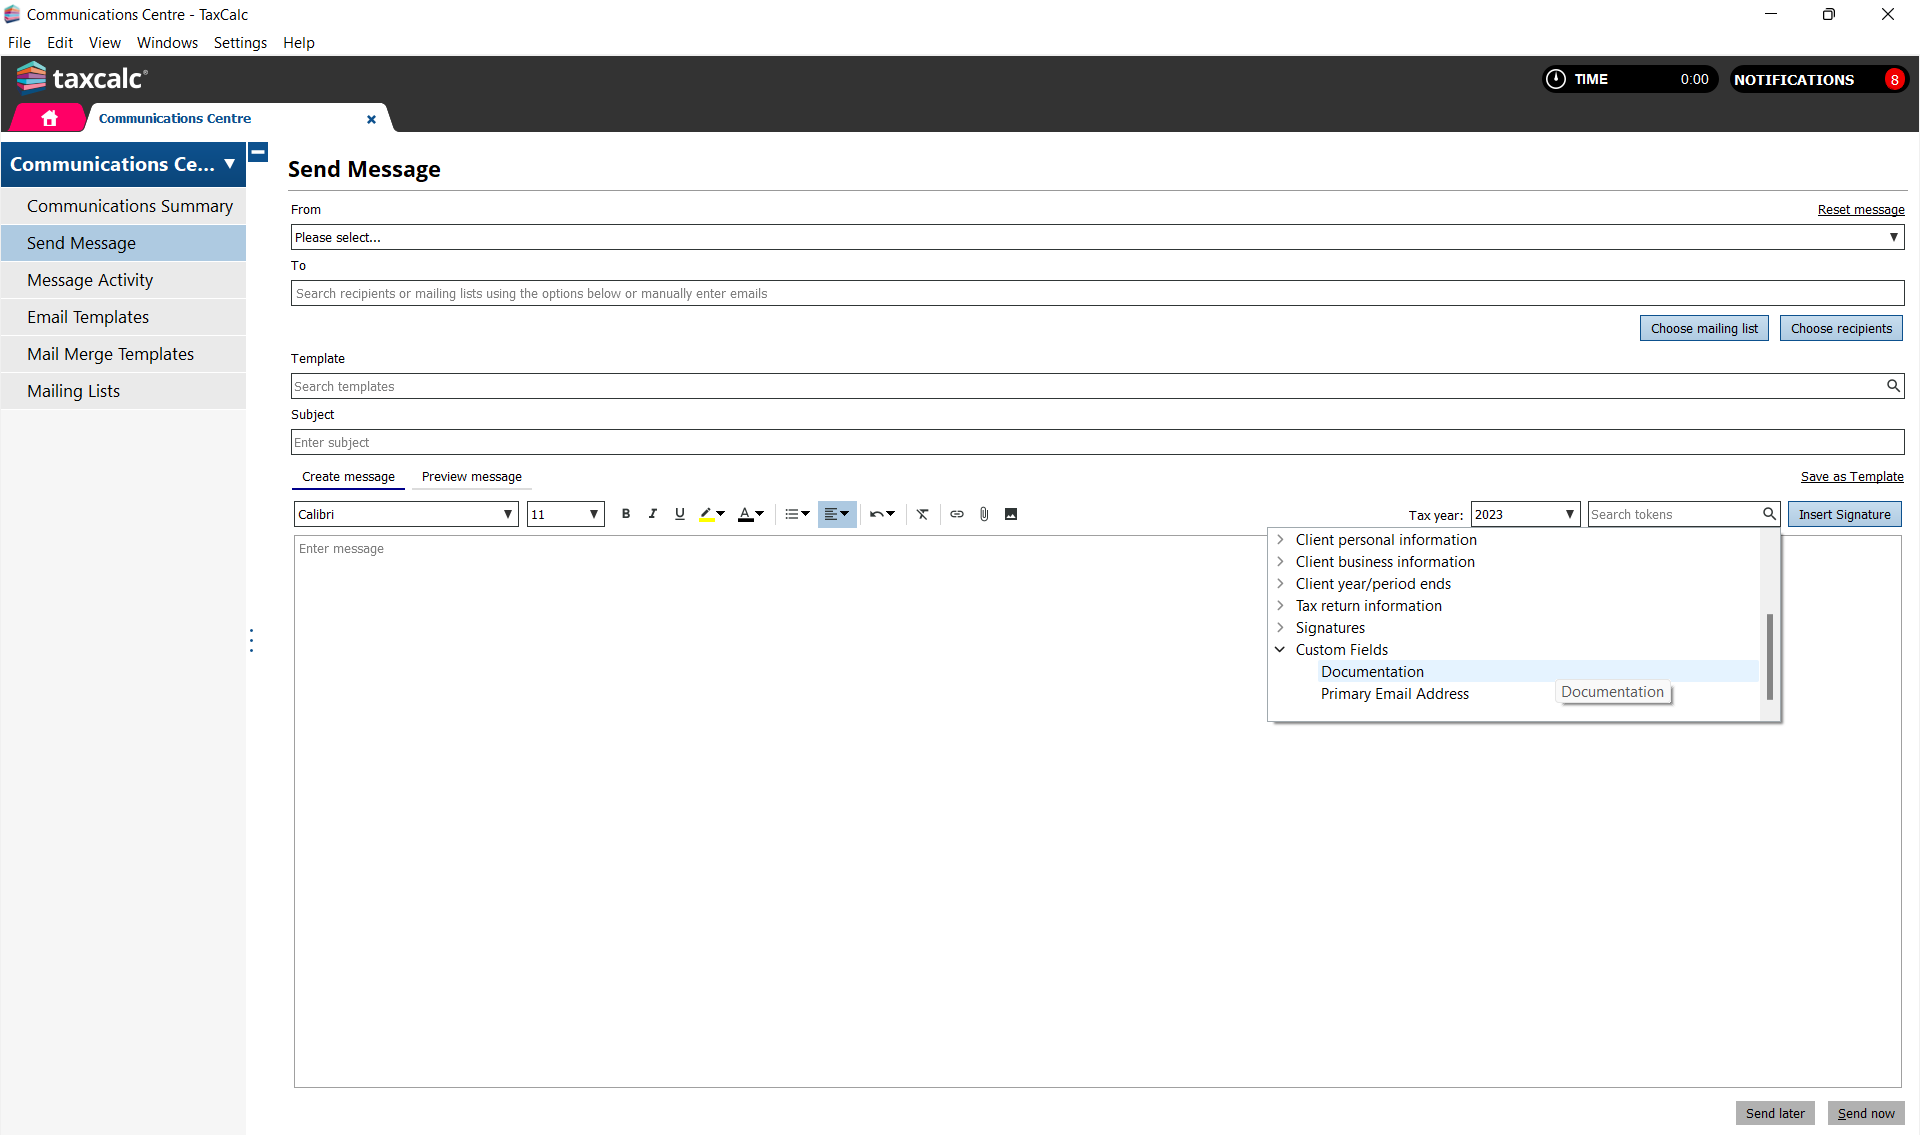Click the Reset message link
The width and height of the screenshot is (1920, 1135).
1860,209
